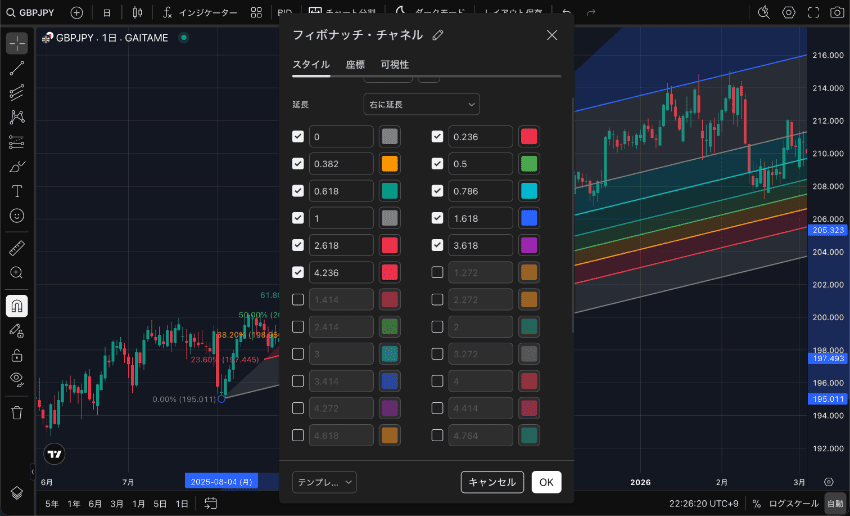Switch to the 座標 tab
The height and width of the screenshot is (516, 850).
355,64
